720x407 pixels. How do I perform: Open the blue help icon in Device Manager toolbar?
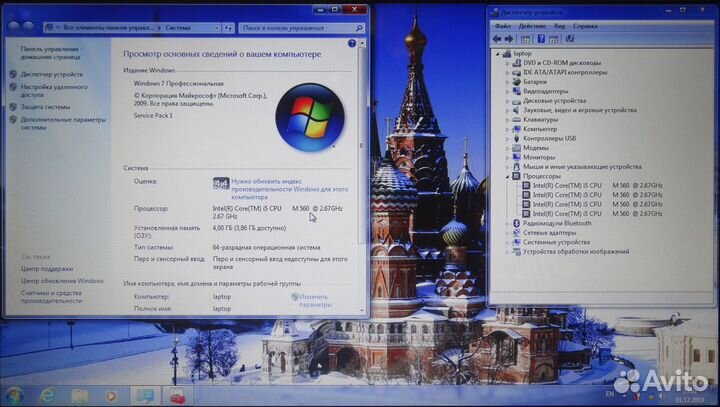(x=541, y=39)
